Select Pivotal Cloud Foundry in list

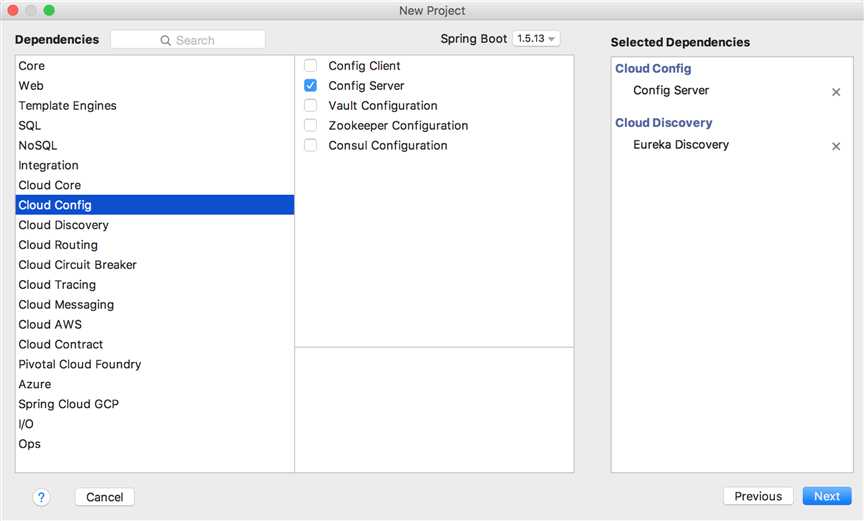80,364
